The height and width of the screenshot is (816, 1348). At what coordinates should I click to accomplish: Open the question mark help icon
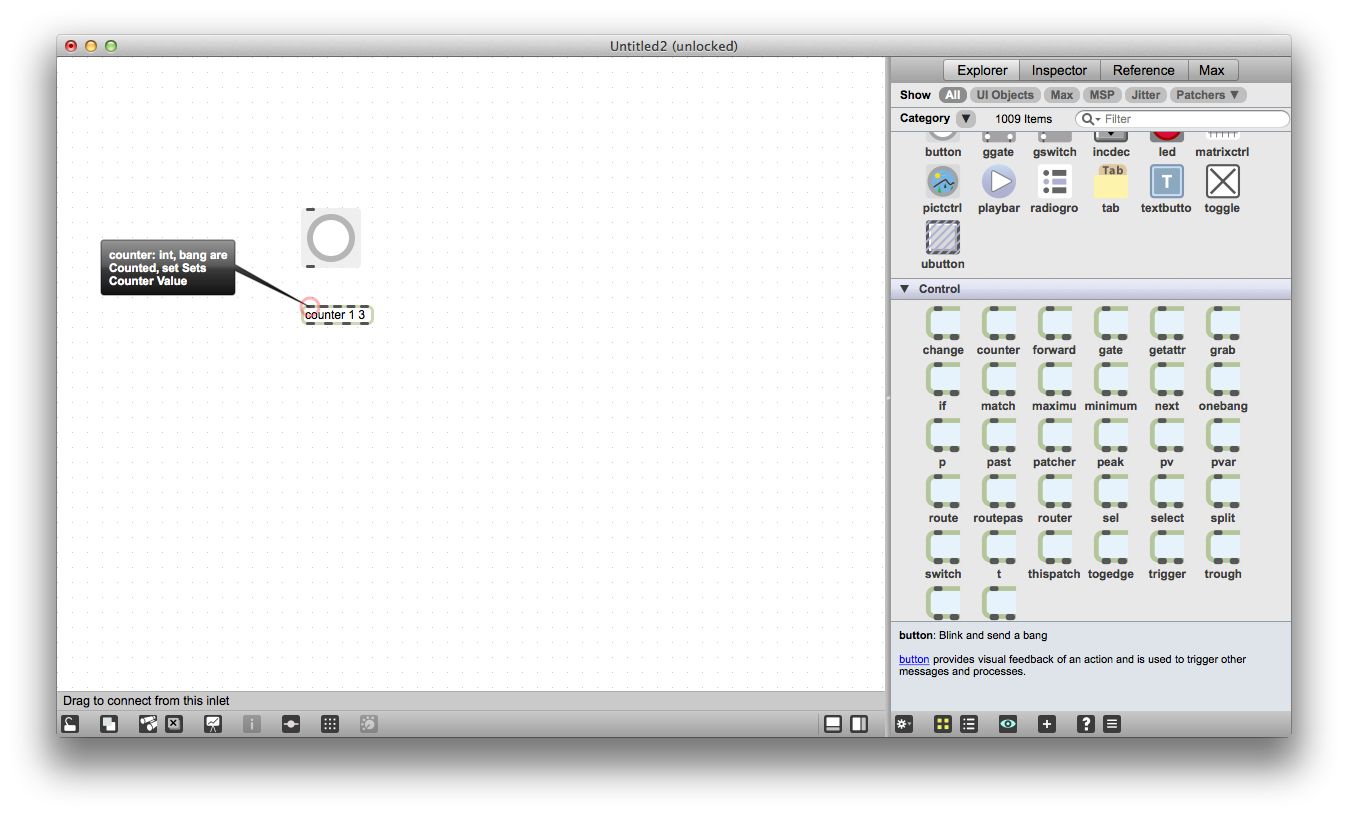click(x=1086, y=724)
